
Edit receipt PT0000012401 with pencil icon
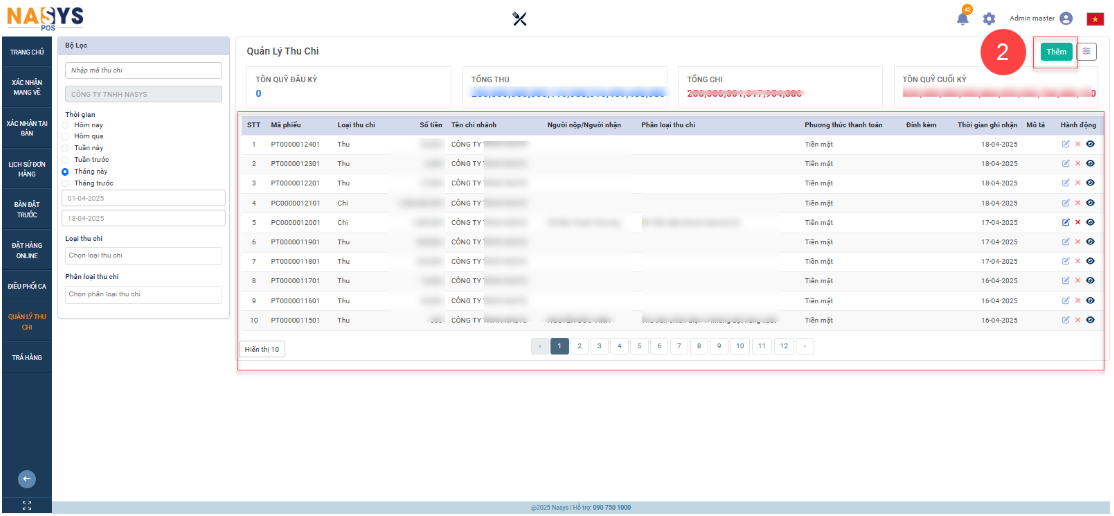pyautogui.click(x=1065, y=144)
